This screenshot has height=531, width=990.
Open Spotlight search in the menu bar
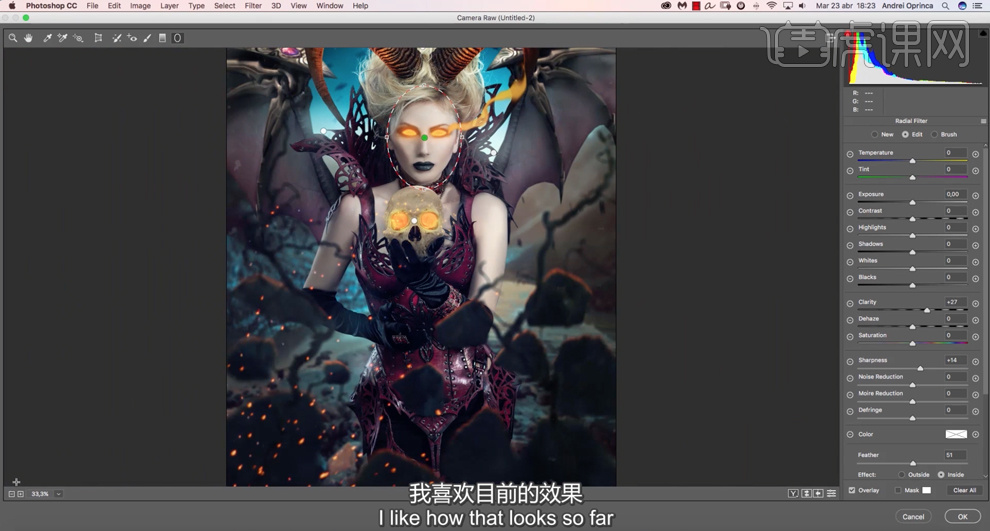coord(945,6)
